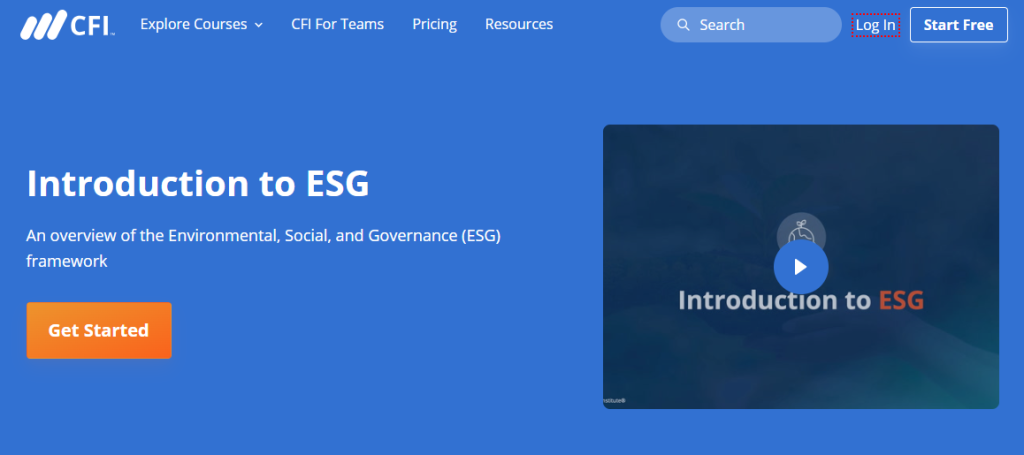
Task: Expand the Explore Courses chevron arrow
Action: 259,25
